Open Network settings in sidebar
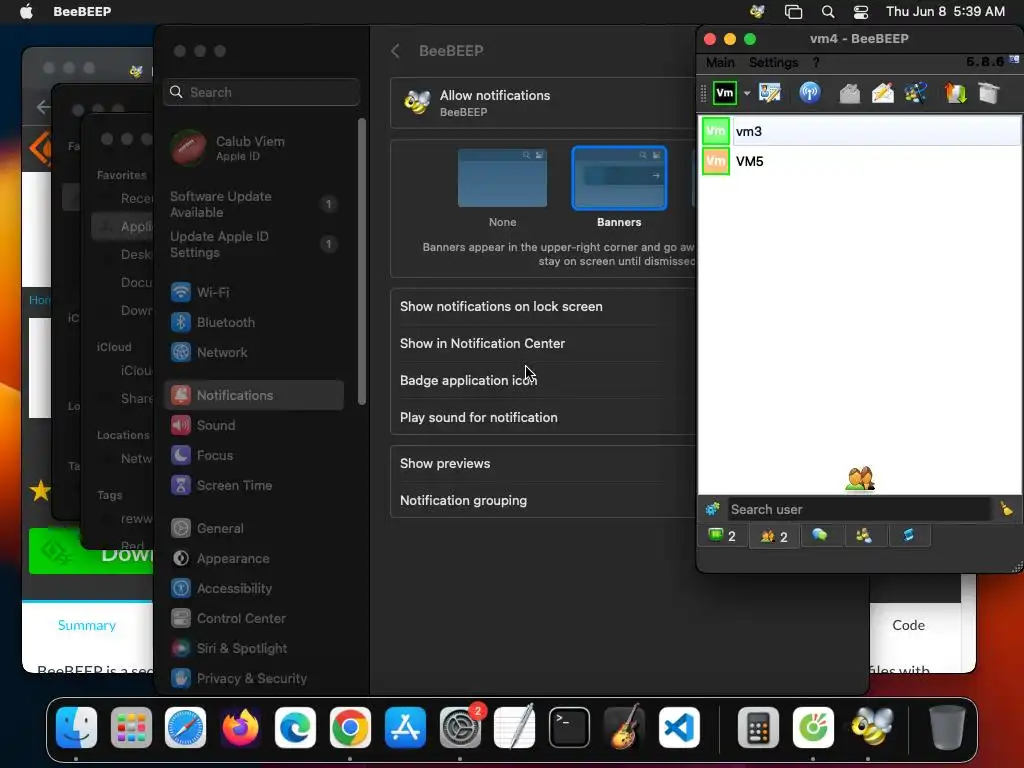The width and height of the screenshot is (1024, 768). [253, 352]
